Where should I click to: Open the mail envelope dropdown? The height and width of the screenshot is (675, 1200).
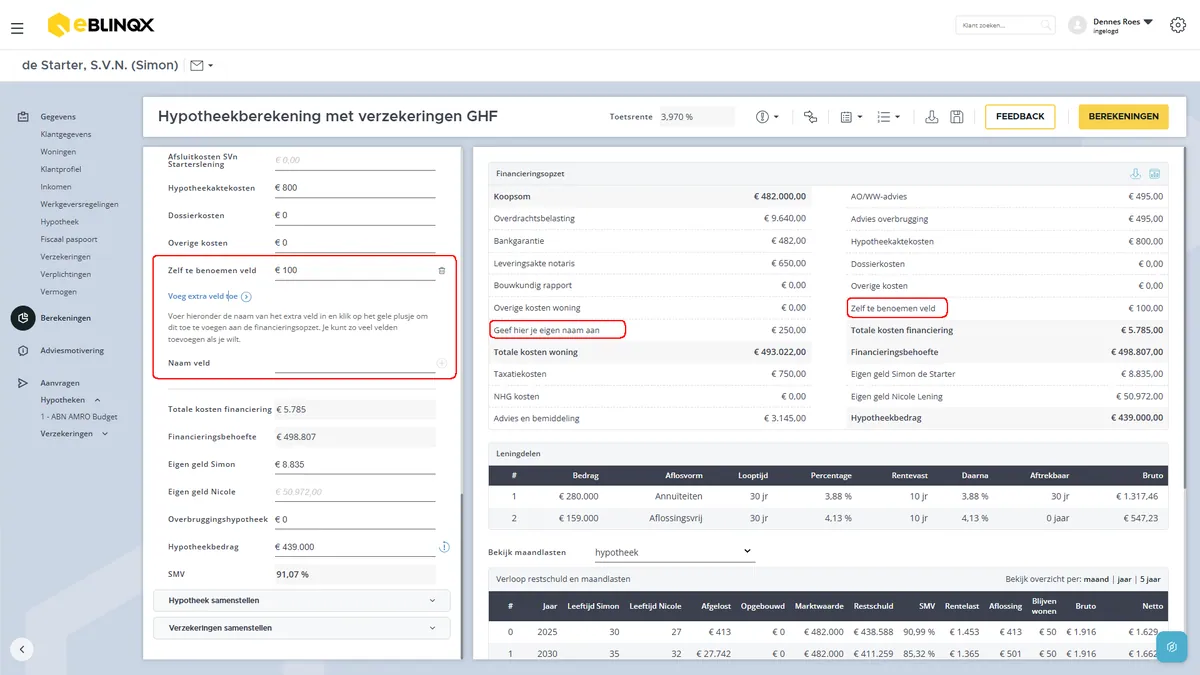point(201,66)
